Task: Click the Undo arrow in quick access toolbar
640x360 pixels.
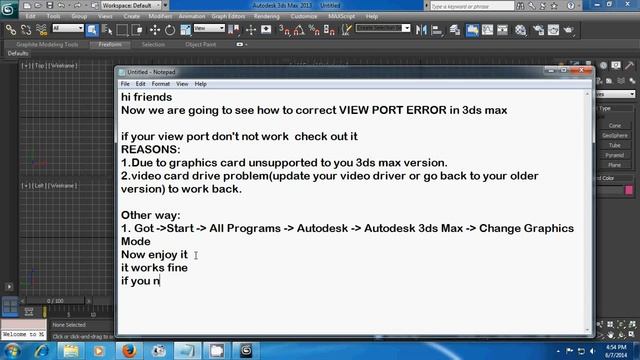Action: (x=61, y=5)
